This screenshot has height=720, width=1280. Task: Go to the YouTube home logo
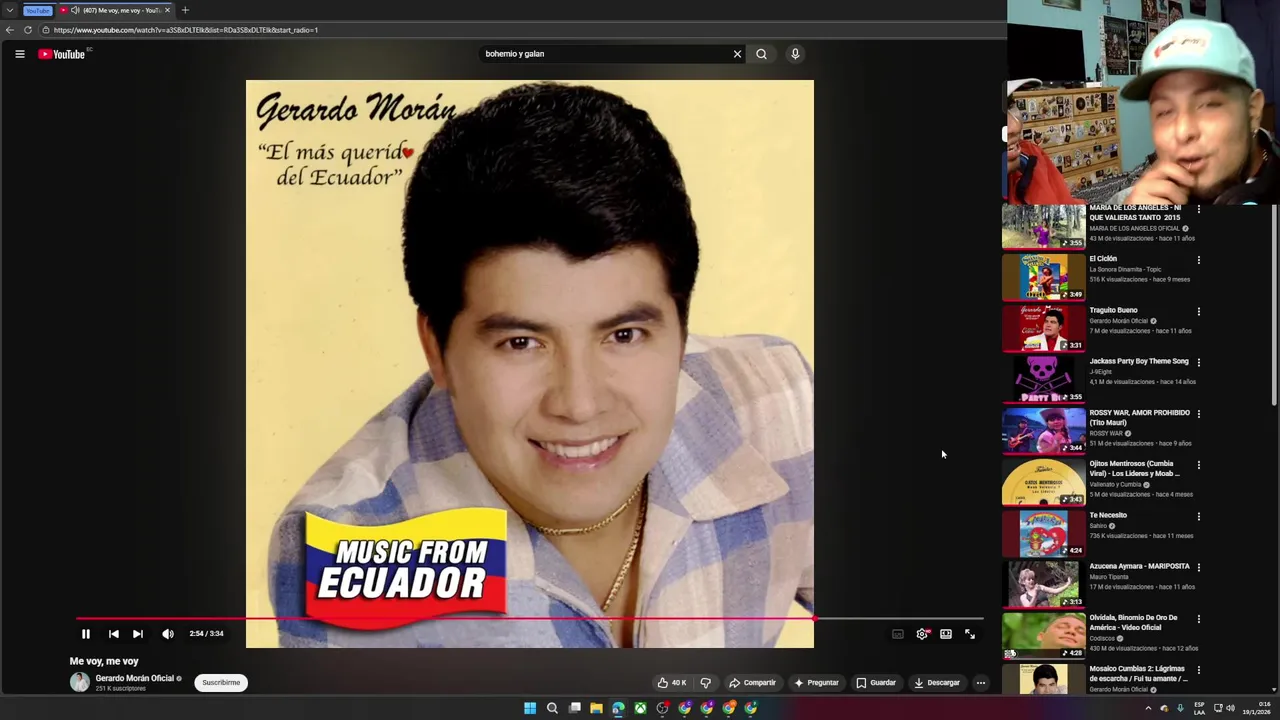pos(62,54)
